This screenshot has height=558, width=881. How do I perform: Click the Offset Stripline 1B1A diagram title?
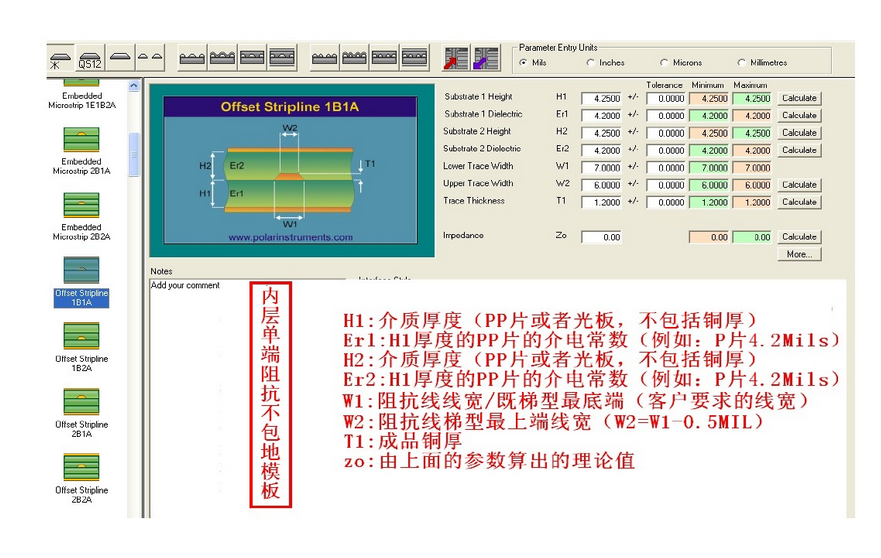pyautogui.click(x=290, y=107)
